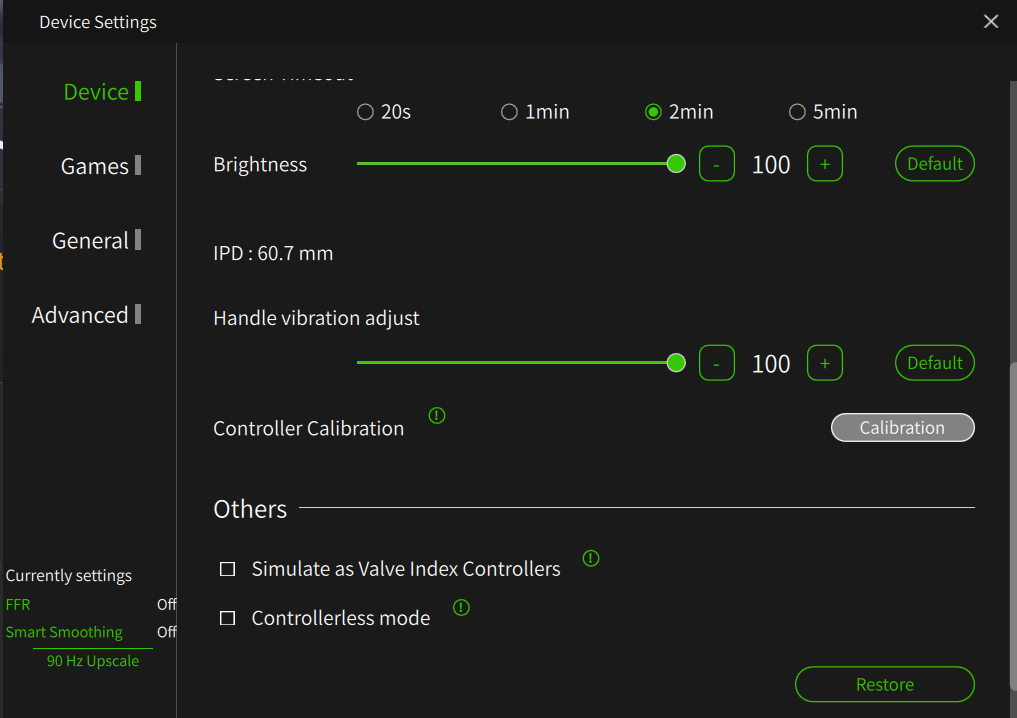
Task: Click the Brightness slider handle
Action: pos(676,164)
